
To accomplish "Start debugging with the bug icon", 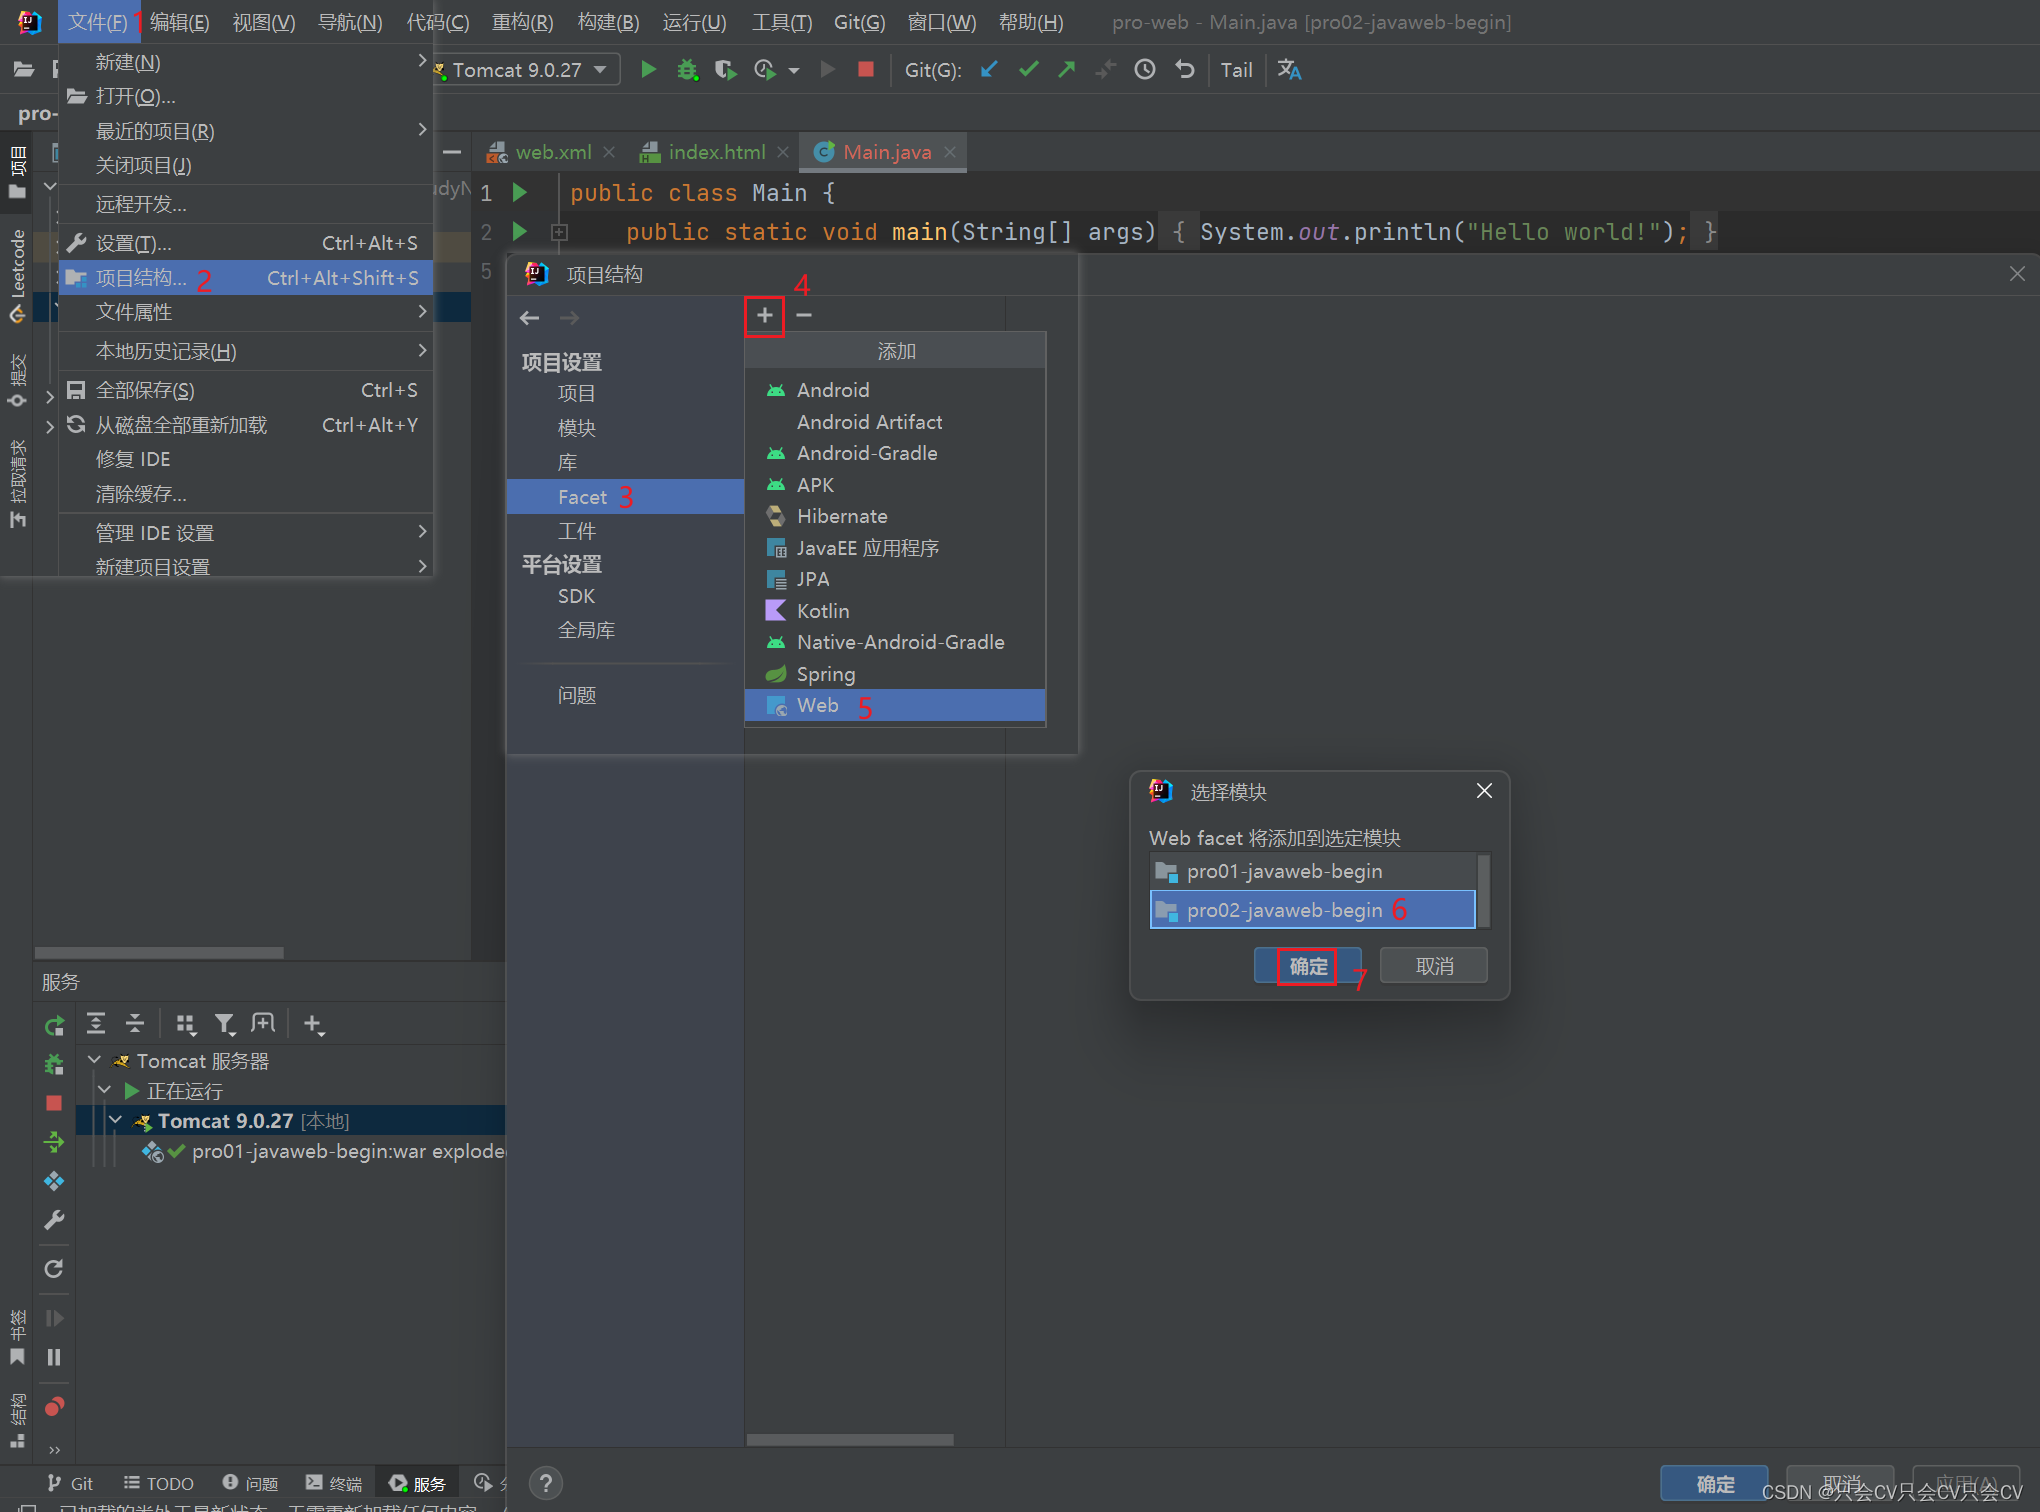I will [x=687, y=69].
